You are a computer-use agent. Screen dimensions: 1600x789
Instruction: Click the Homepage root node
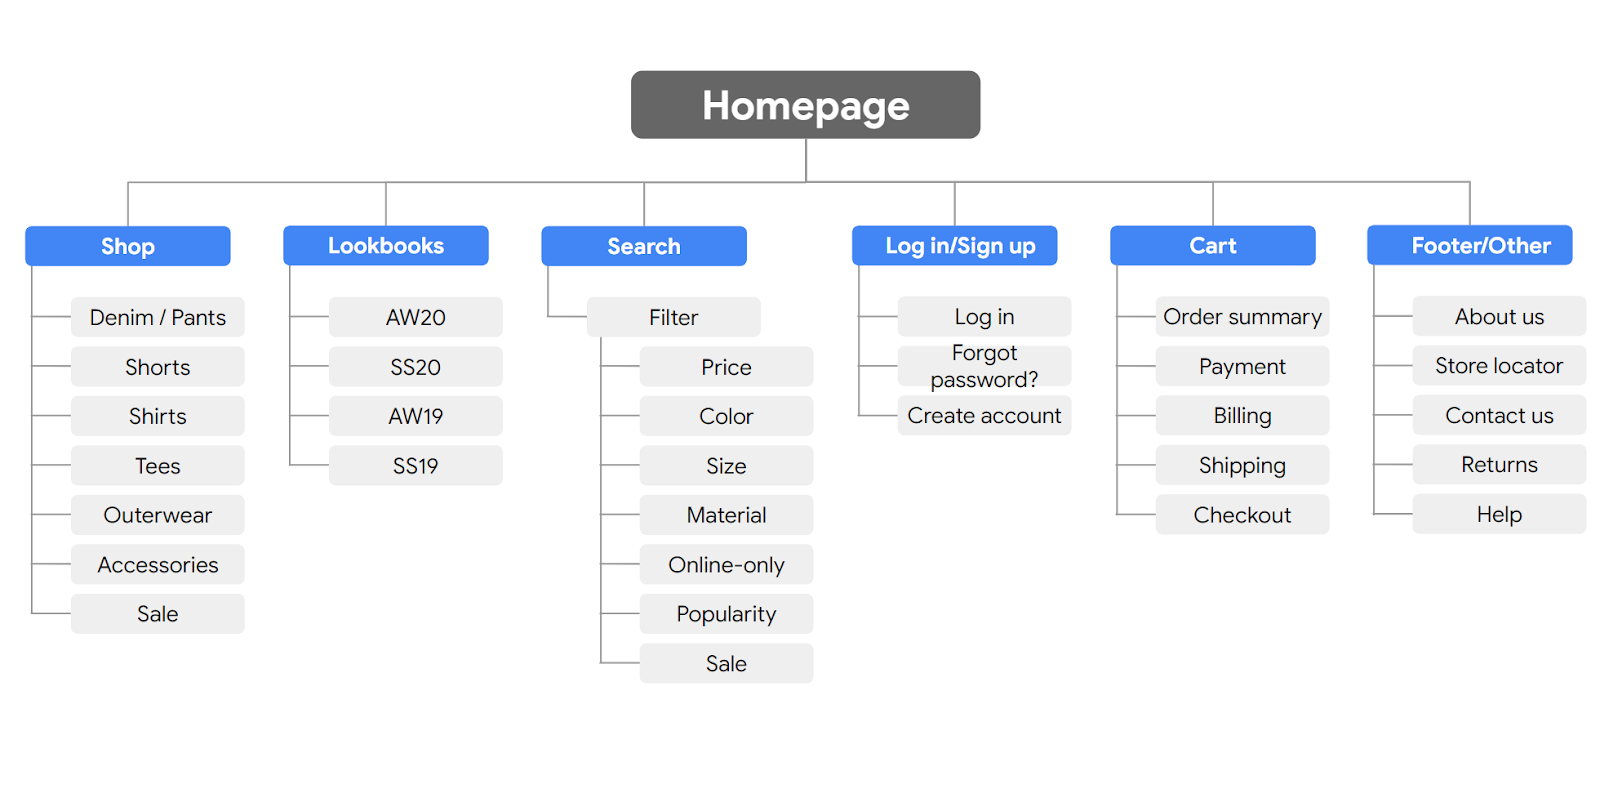(x=805, y=105)
